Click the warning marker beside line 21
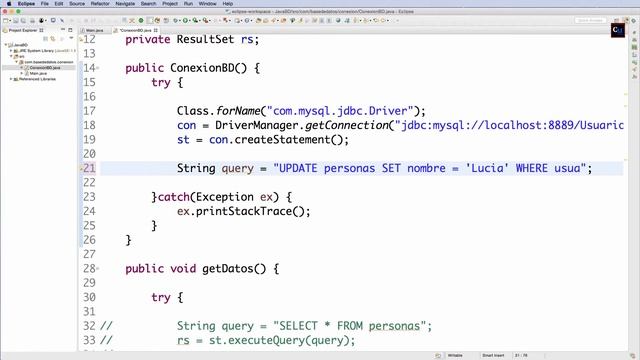Image resolution: width=640 pixels, height=360 pixels. click(x=81, y=168)
